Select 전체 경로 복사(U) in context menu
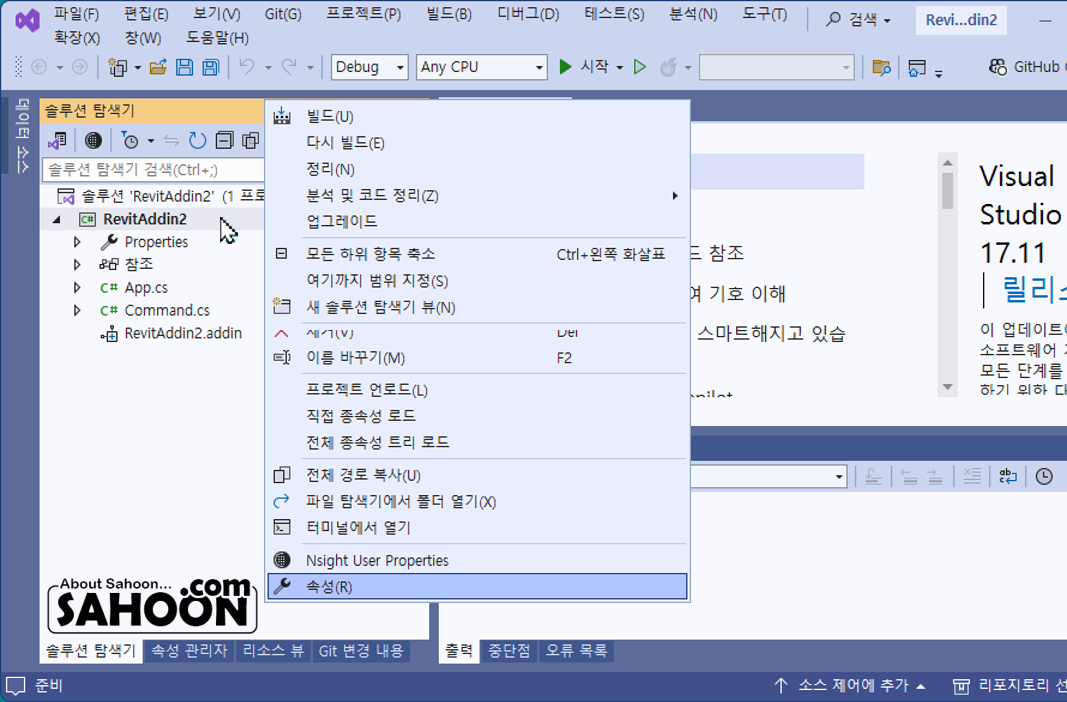The height and width of the screenshot is (702, 1067). click(x=478, y=475)
